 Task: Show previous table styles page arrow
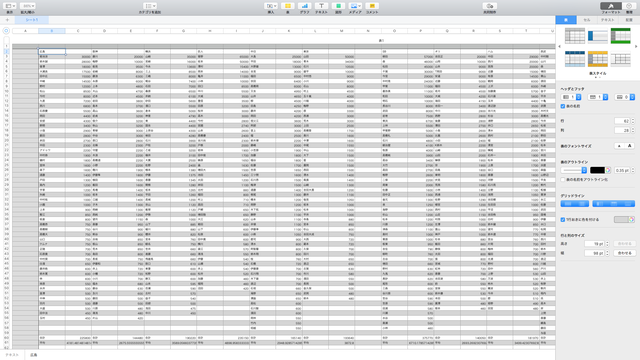pyautogui.click(x=560, y=47)
